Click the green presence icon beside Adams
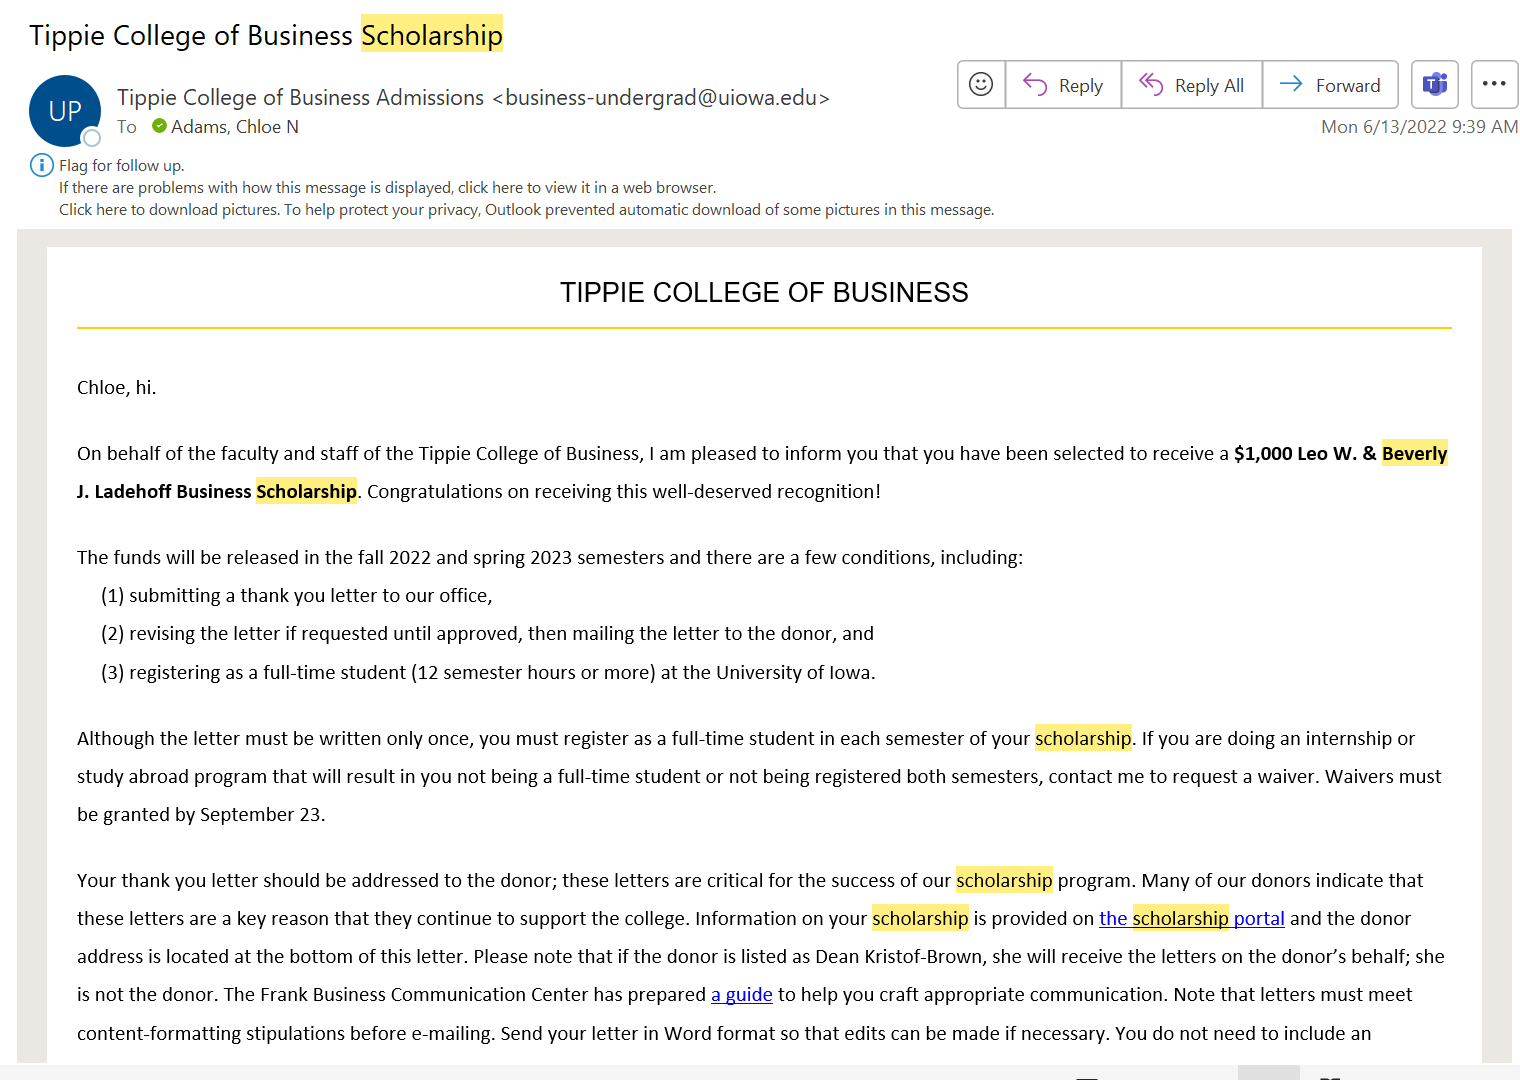1520x1080 pixels. point(160,126)
